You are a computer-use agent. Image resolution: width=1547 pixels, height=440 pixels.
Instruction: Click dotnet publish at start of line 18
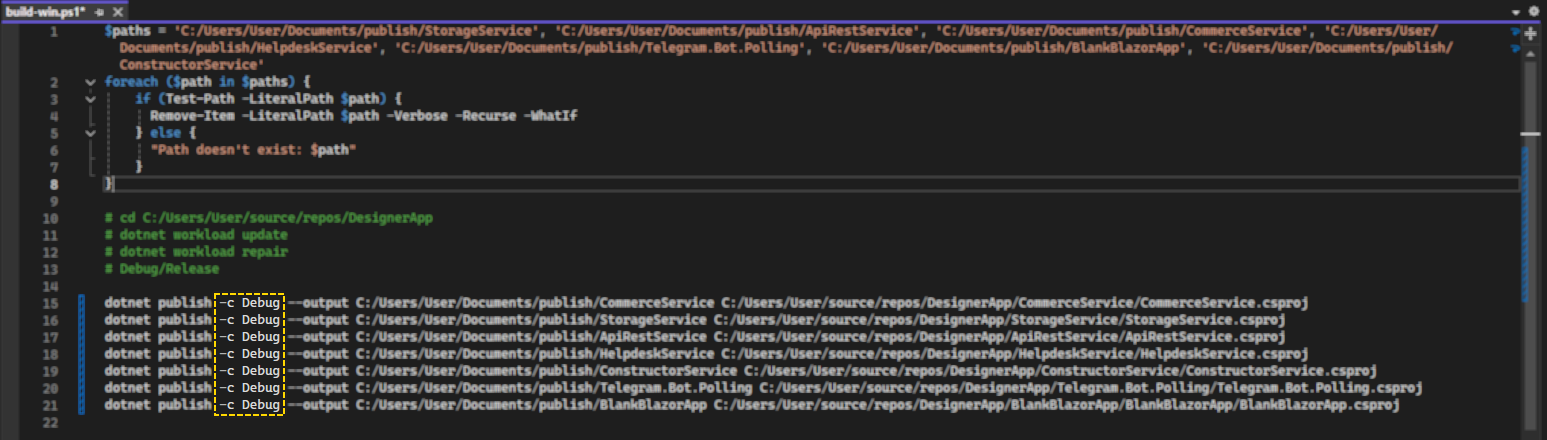click(157, 354)
